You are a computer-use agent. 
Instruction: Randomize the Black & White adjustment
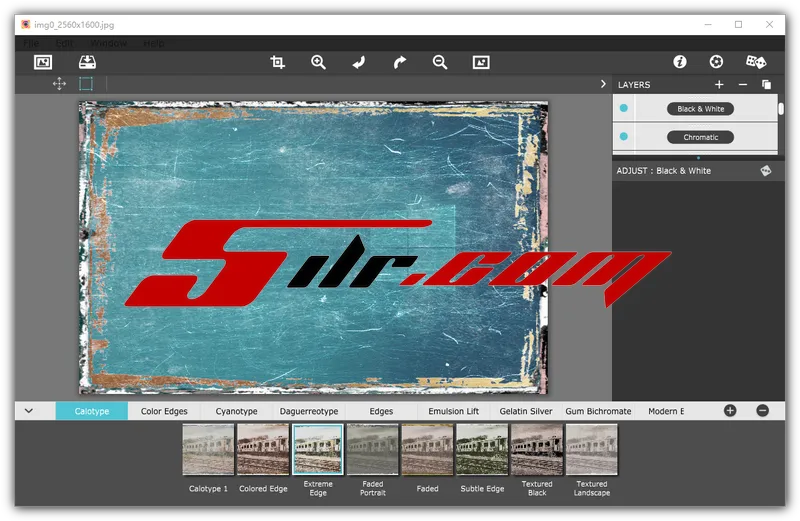(765, 170)
